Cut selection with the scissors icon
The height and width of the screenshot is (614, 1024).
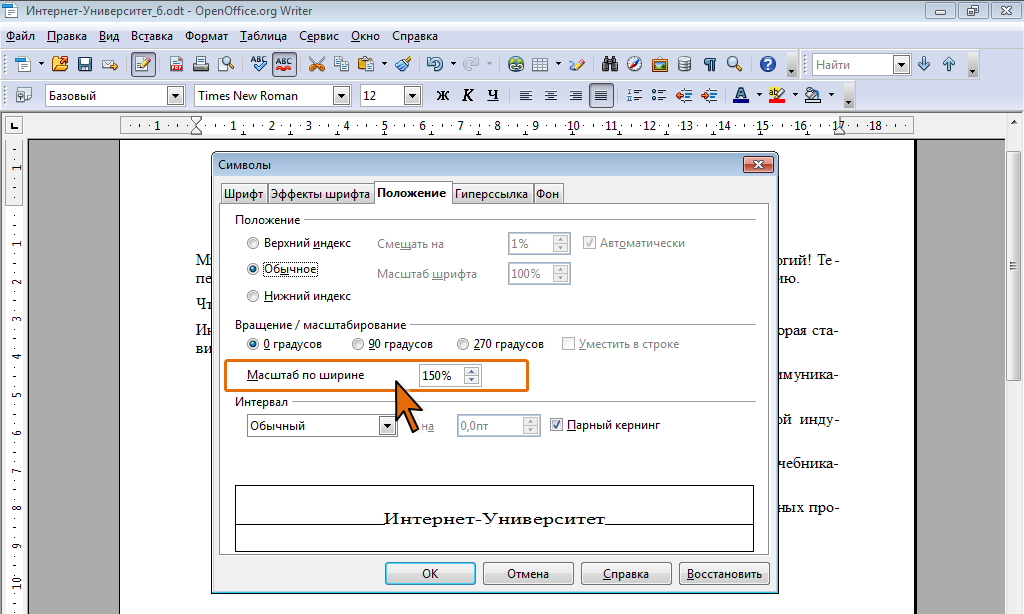click(317, 64)
